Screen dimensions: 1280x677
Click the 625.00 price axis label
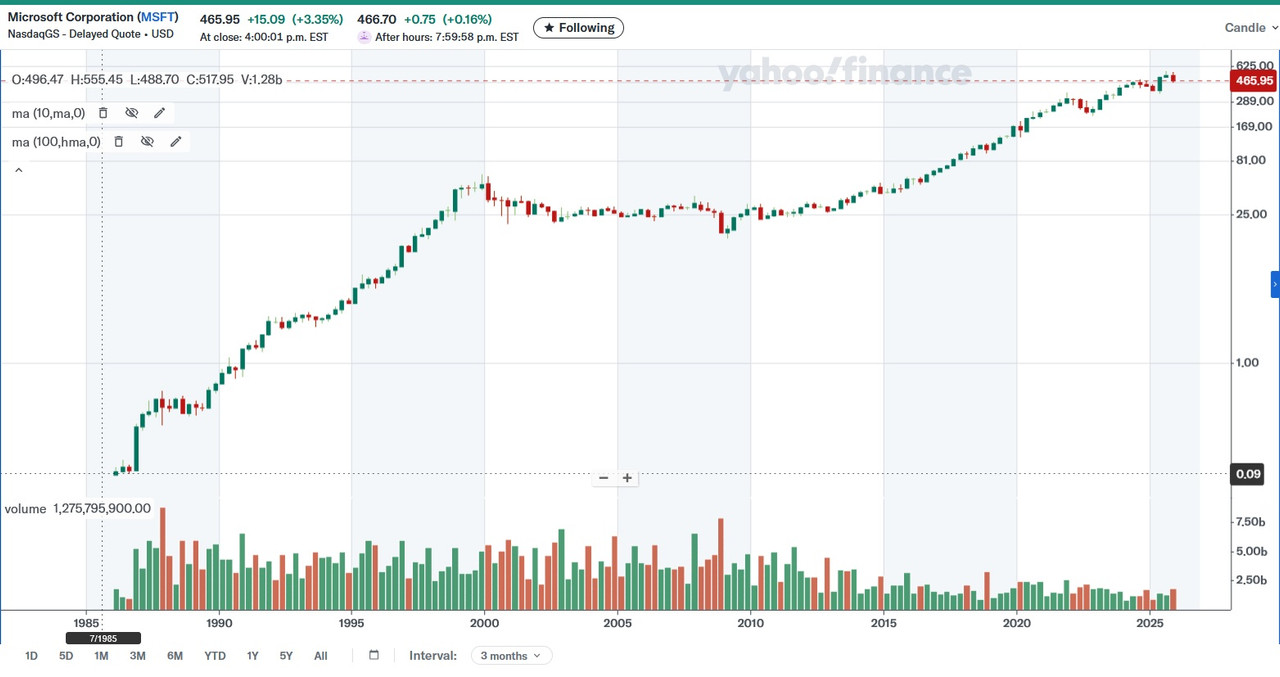coord(1254,65)
